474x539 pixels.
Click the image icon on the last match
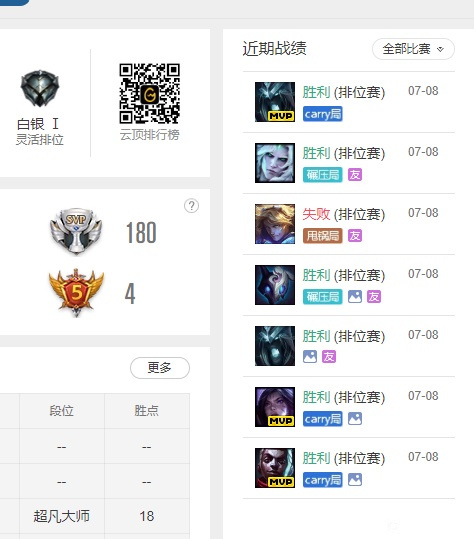(355, 480)
